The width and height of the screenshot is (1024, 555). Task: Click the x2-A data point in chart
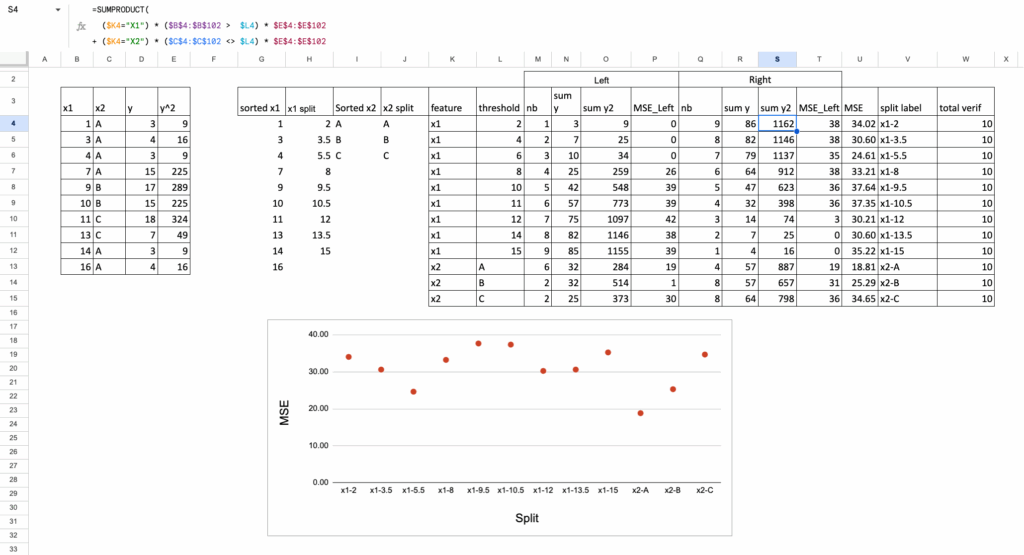click(640, 413)
